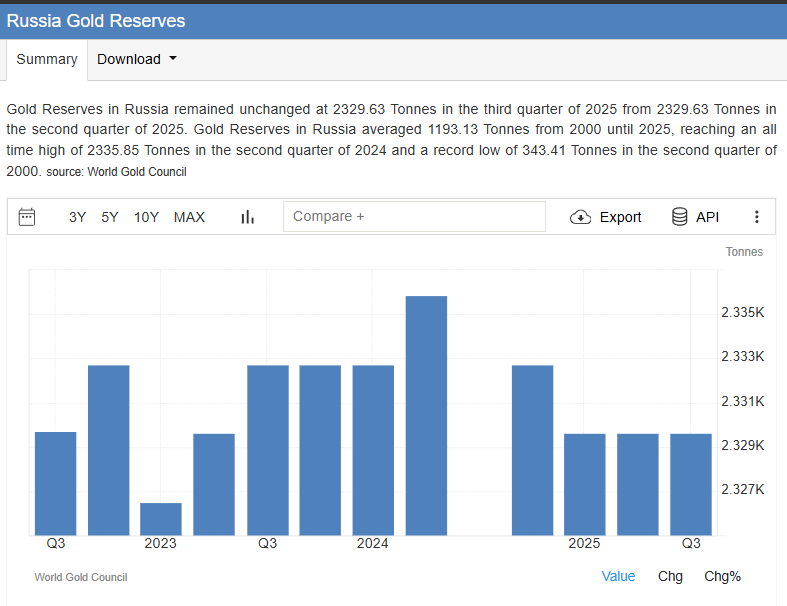Click the 2.327K axis label
The width and height of the screenshot is (787, 606).
742,489
